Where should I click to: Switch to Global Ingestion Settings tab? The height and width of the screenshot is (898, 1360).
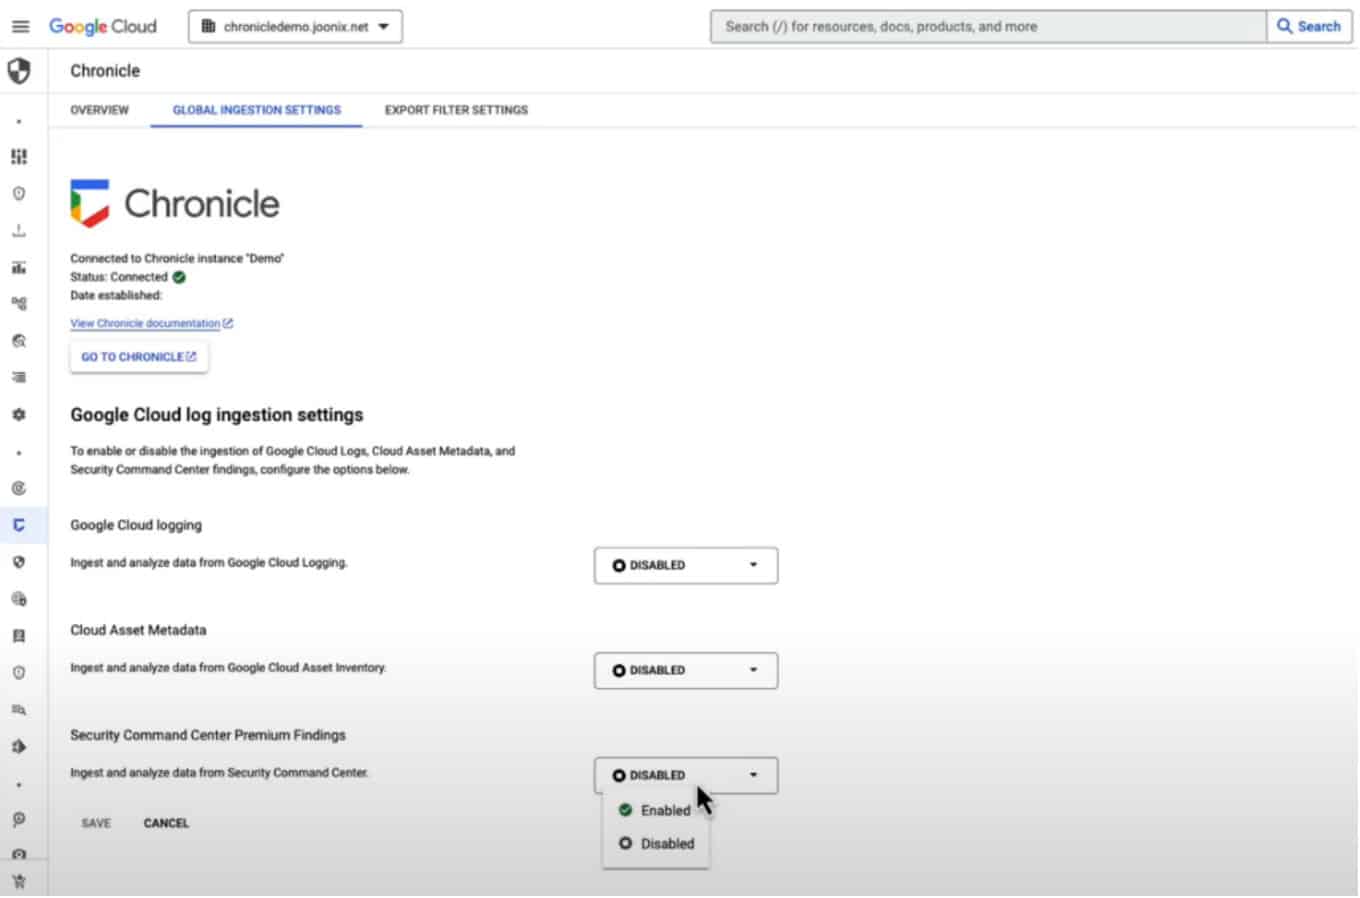(x=256, y=110)
